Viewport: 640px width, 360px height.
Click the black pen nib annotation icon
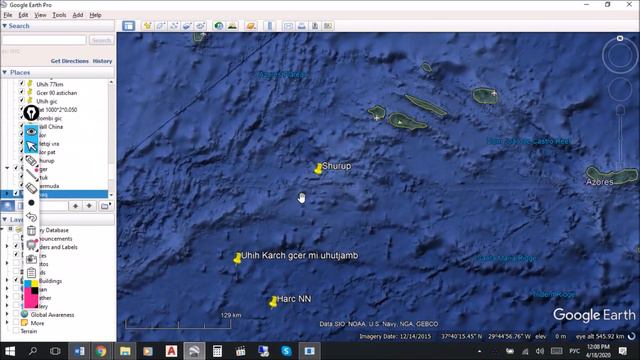tap(31, 113)
